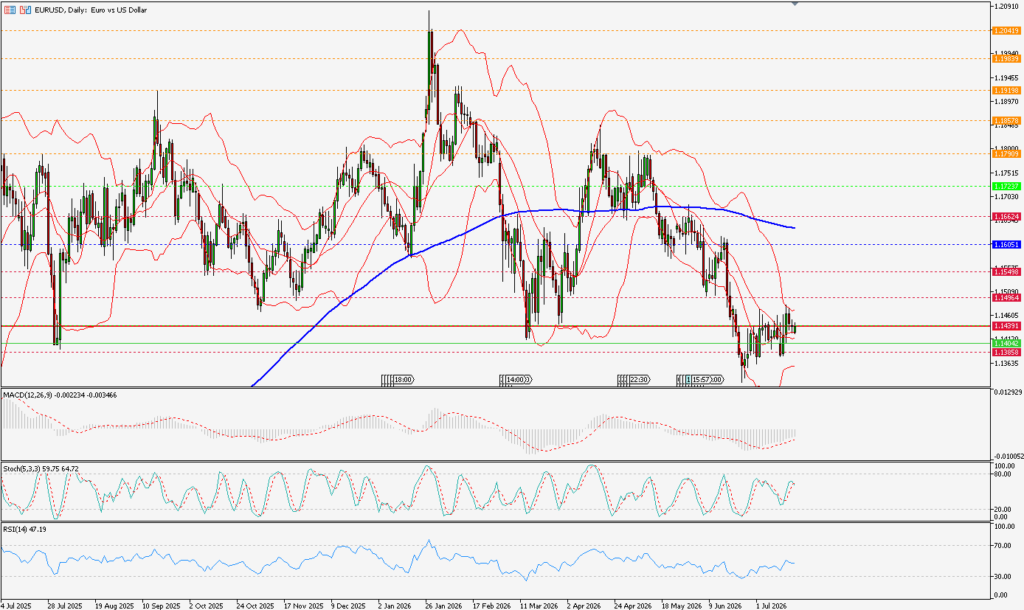1024x610 pixels.
Task: Click the 17 Feb 2026 date label
Action: click(492, 606)
